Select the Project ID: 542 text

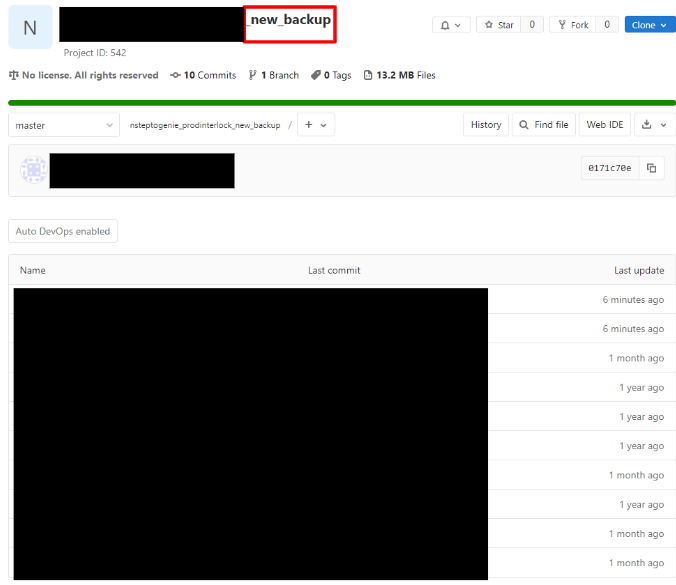point(95,53)
